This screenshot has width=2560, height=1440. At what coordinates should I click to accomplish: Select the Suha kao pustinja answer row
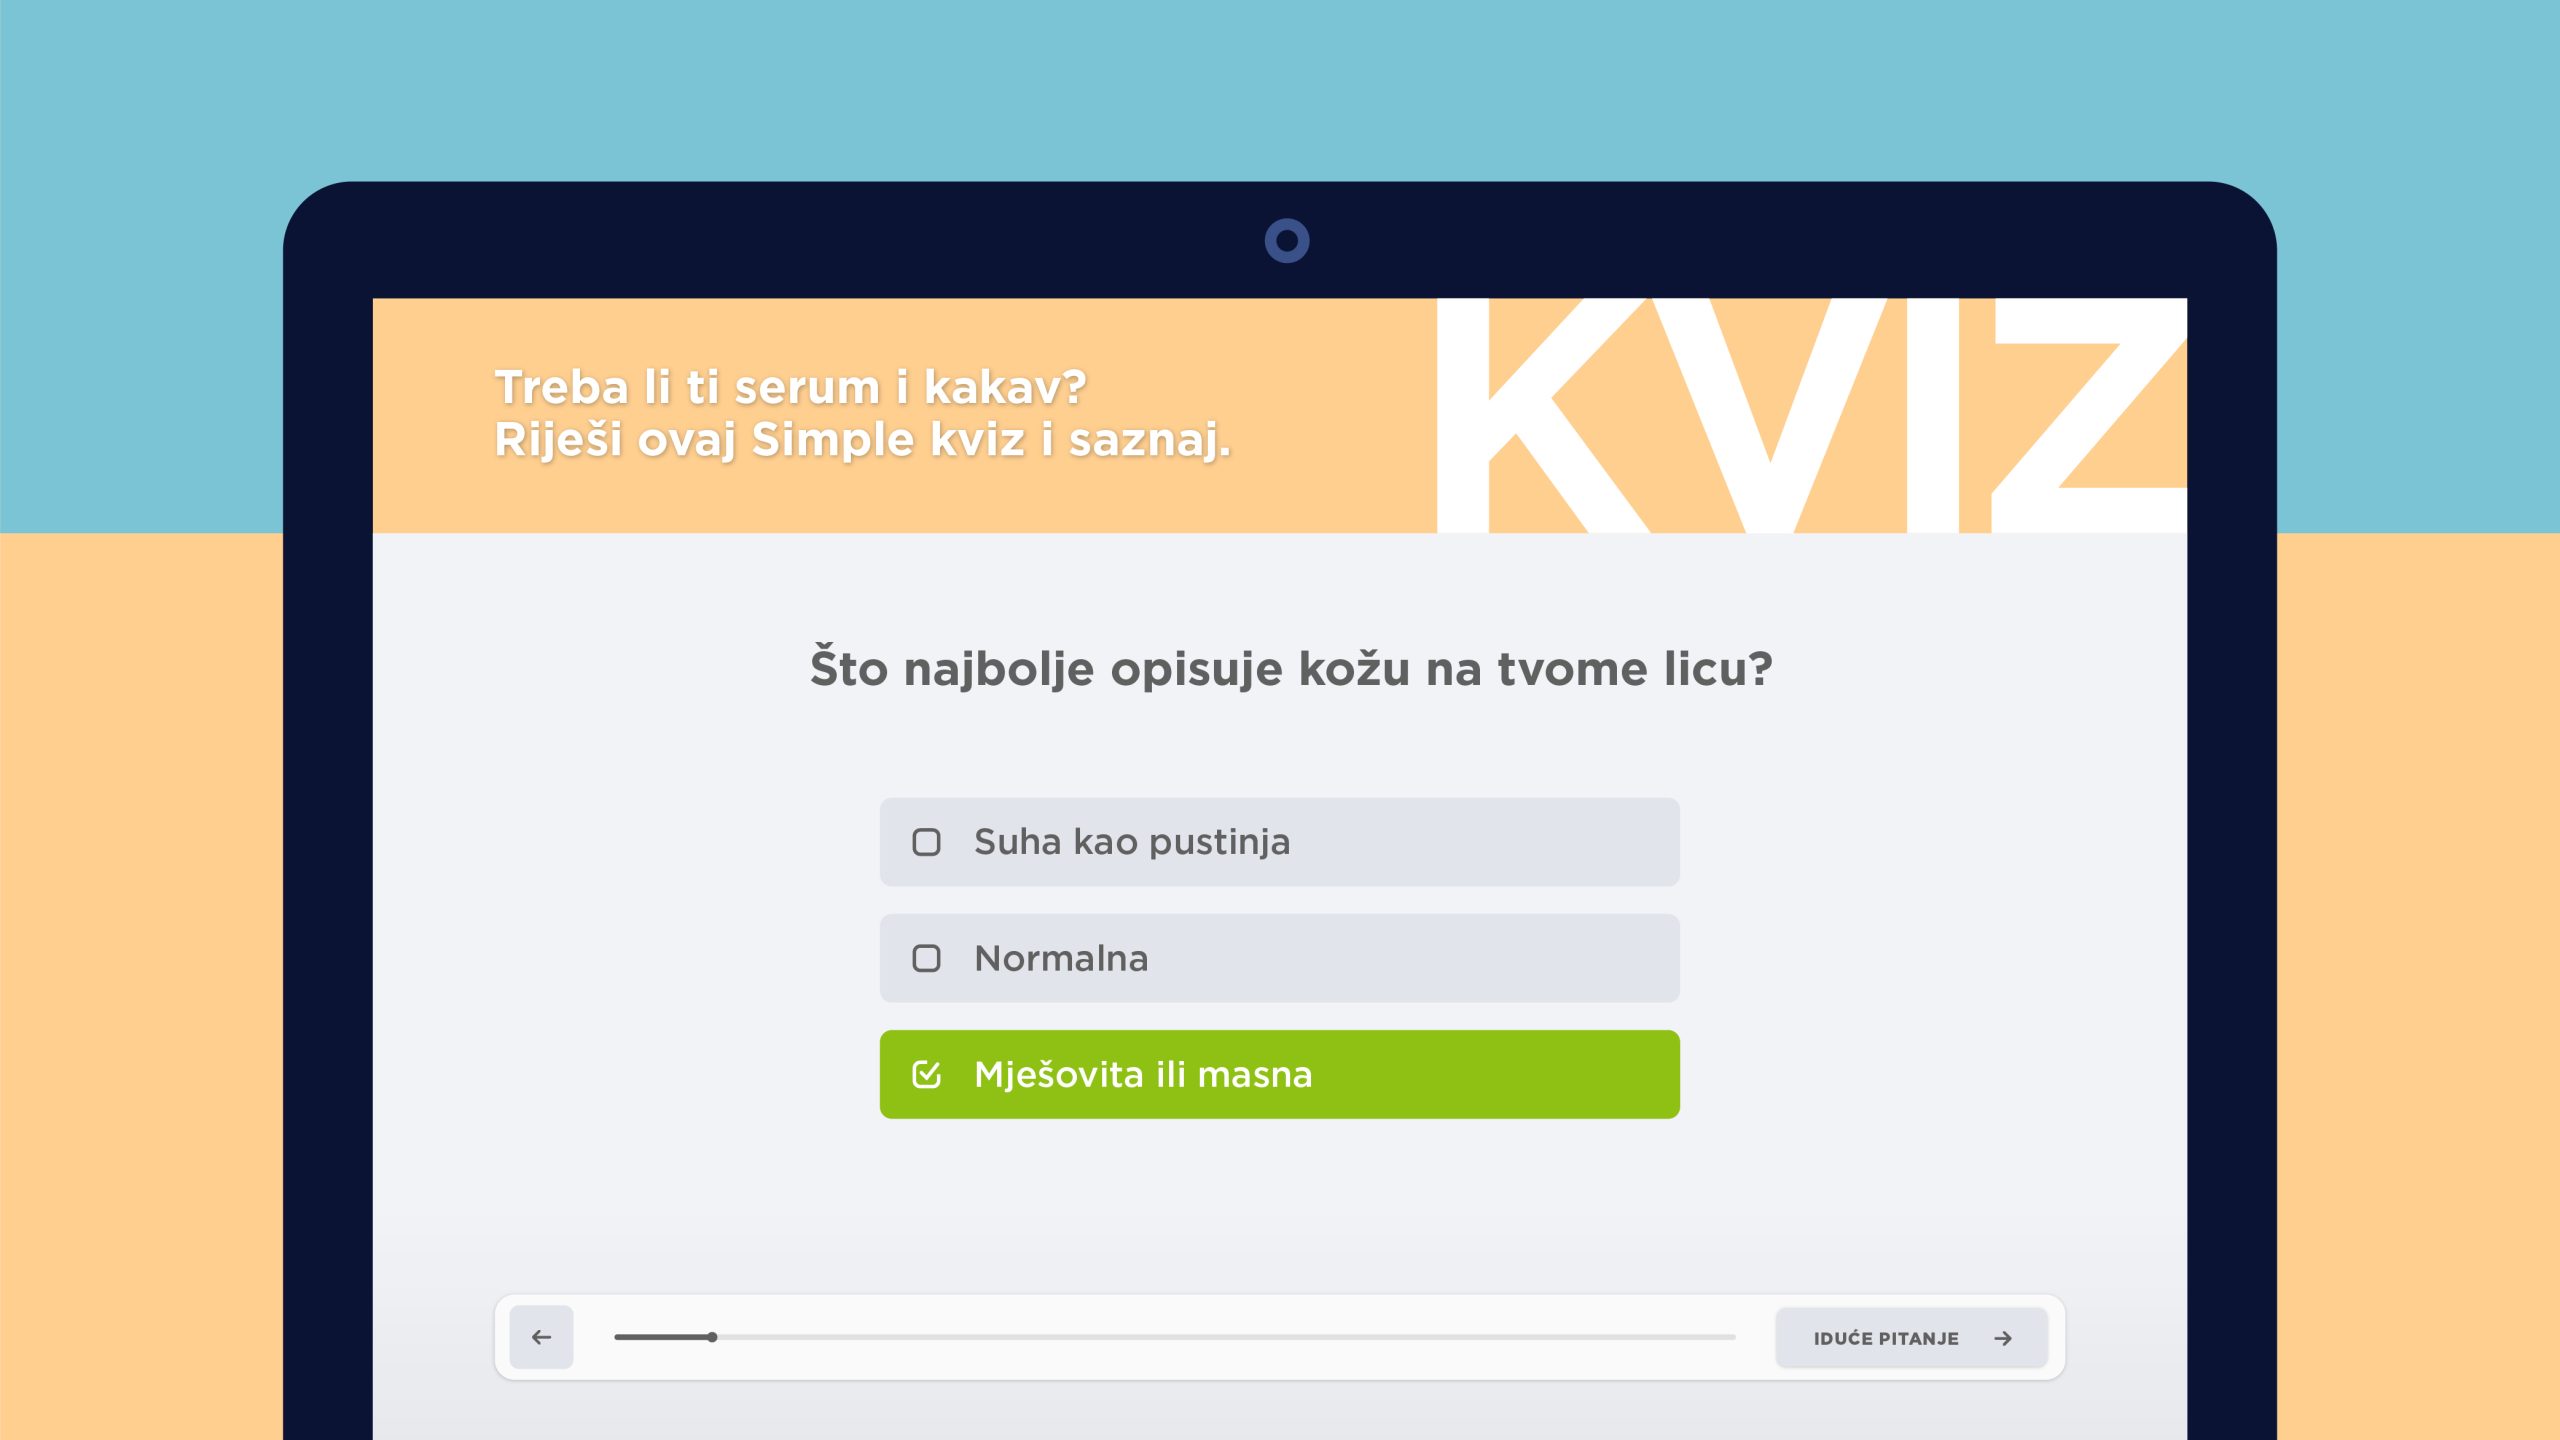(x=1280, y=842)
